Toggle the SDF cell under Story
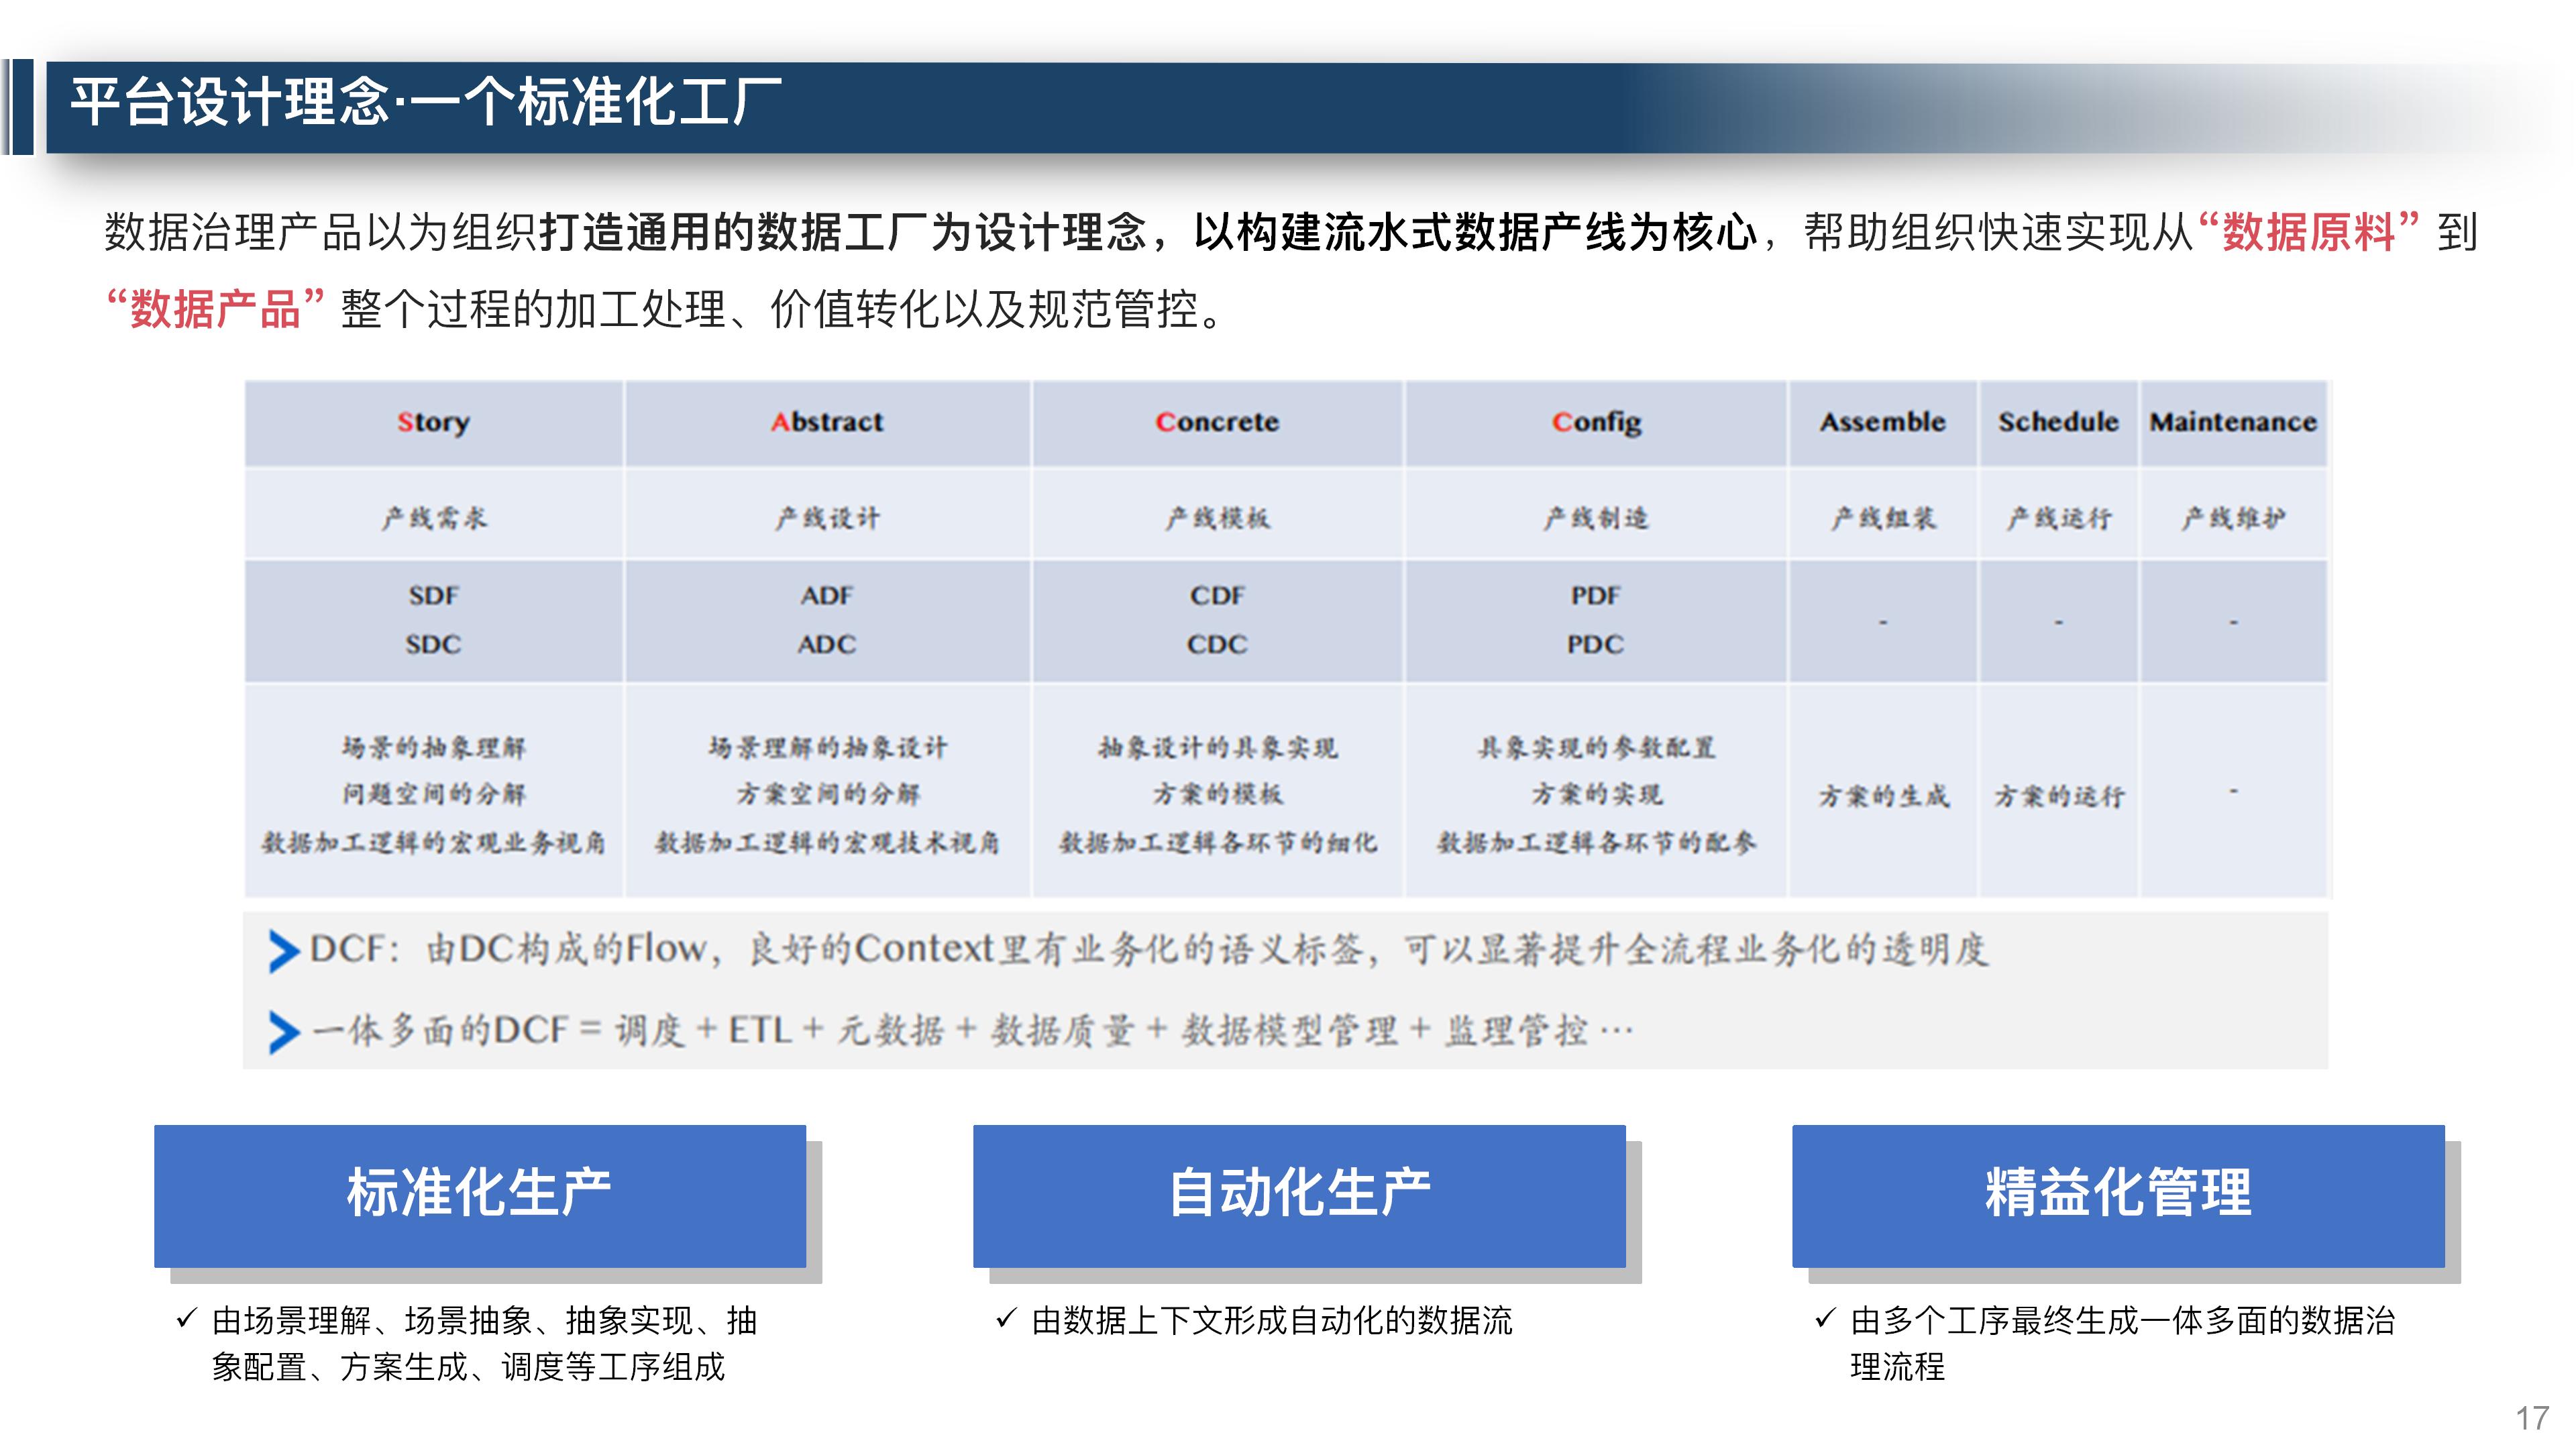This screenshot has width=2576, height=1449. click(x=434, y=596)
